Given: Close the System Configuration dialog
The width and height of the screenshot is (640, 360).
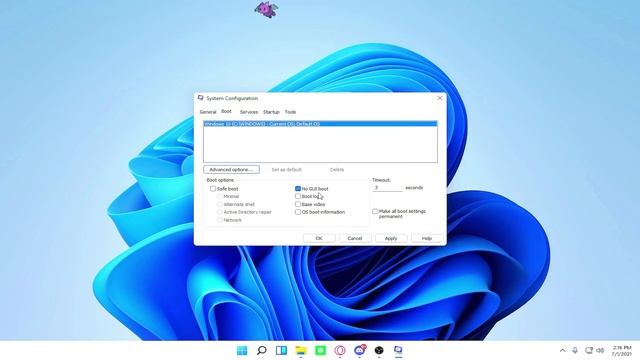Looking at the screenshot, I should (440, 98).
